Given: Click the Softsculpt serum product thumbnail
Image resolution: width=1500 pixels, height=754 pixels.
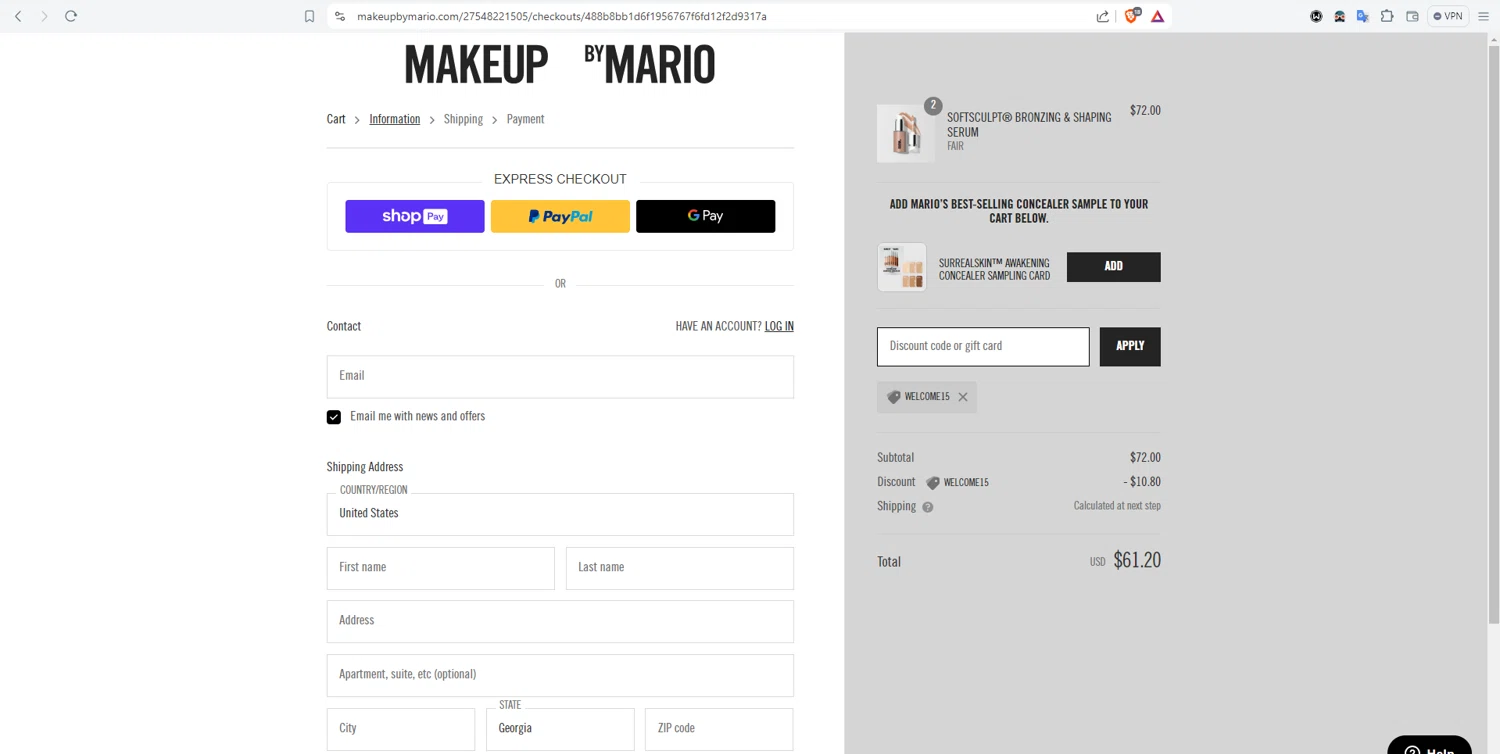Looking at the screenshot, I should [906, 133].
